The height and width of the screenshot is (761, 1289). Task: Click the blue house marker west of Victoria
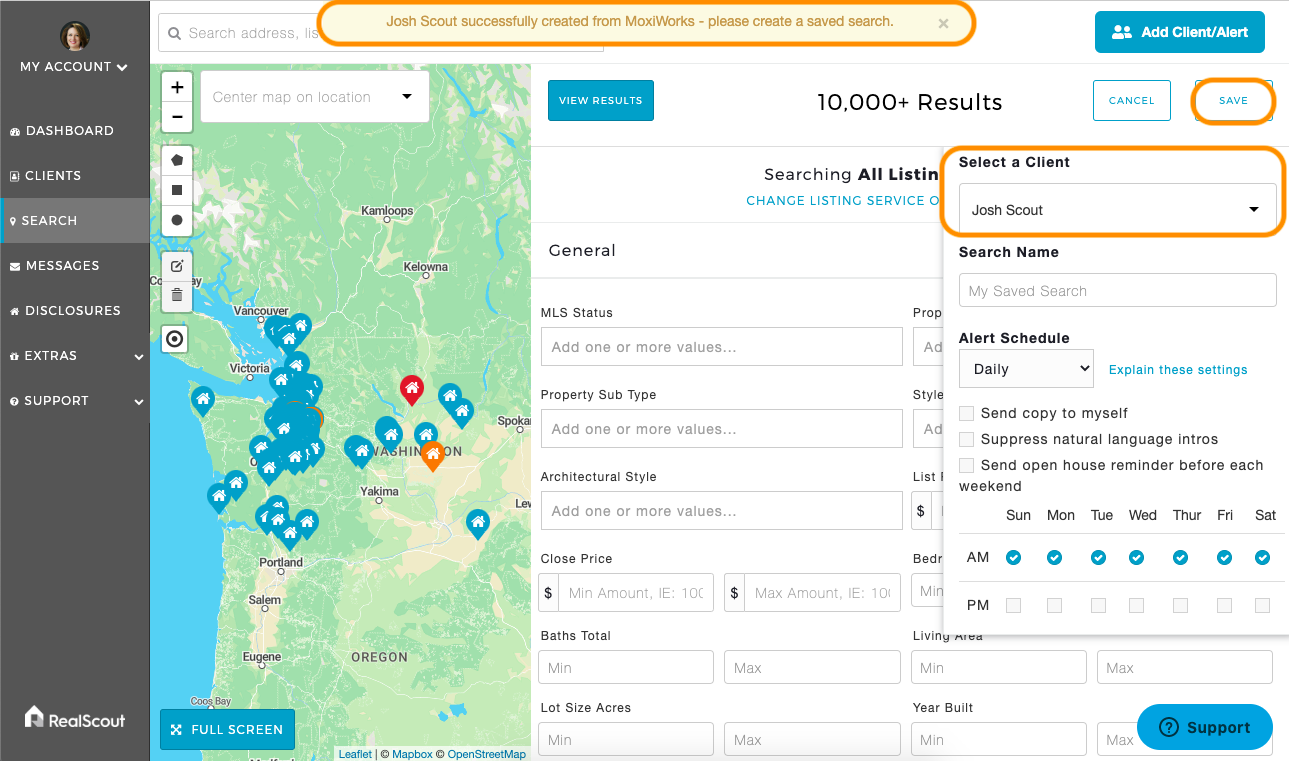[203, 401]
